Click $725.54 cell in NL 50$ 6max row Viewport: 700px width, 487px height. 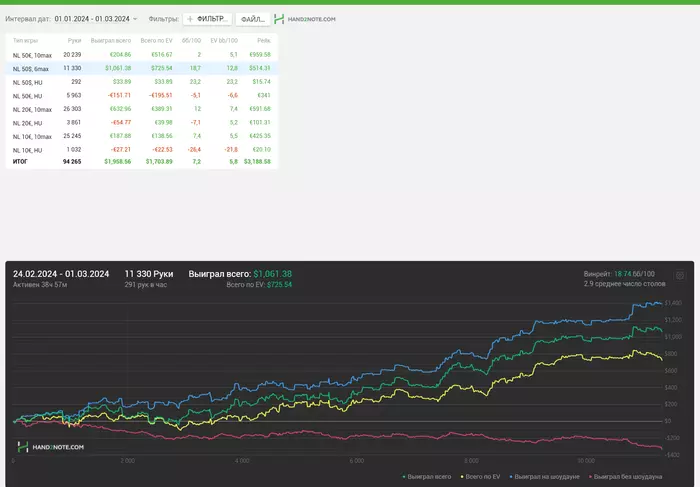[162, 68]
